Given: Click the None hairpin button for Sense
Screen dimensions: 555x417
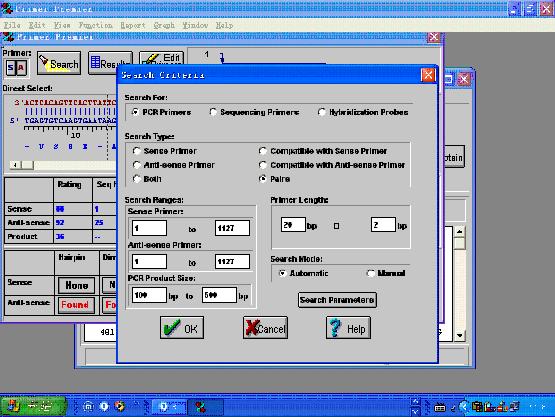Looking at the screenshot, I should (x=76, y=285).
